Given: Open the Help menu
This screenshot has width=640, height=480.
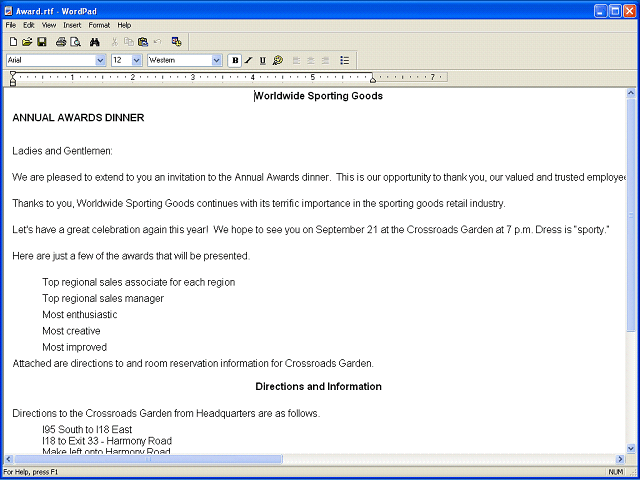Looking at the screenshot, I should click(x=124, y=25).
